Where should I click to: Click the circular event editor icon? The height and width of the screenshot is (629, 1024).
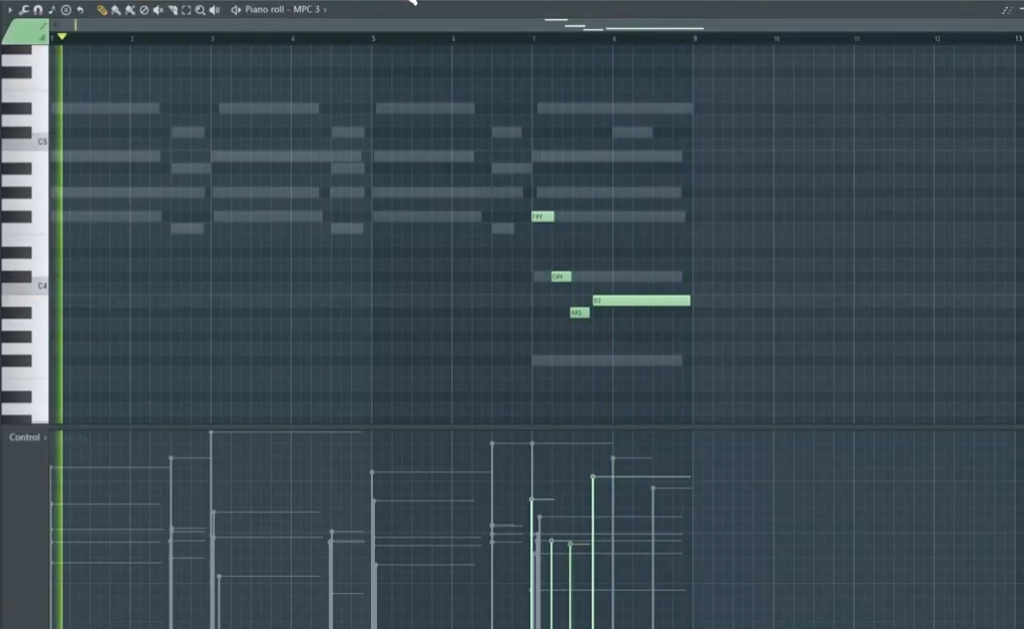click(x=66, y=10)
